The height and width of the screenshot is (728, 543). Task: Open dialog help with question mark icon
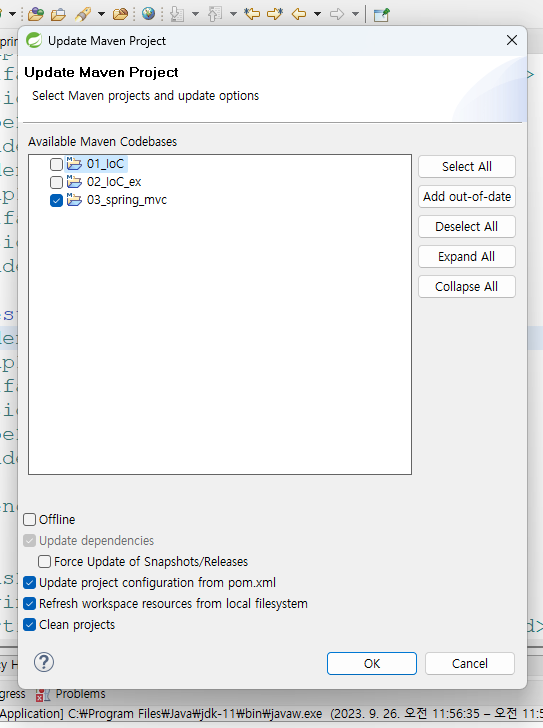(44, 663)
